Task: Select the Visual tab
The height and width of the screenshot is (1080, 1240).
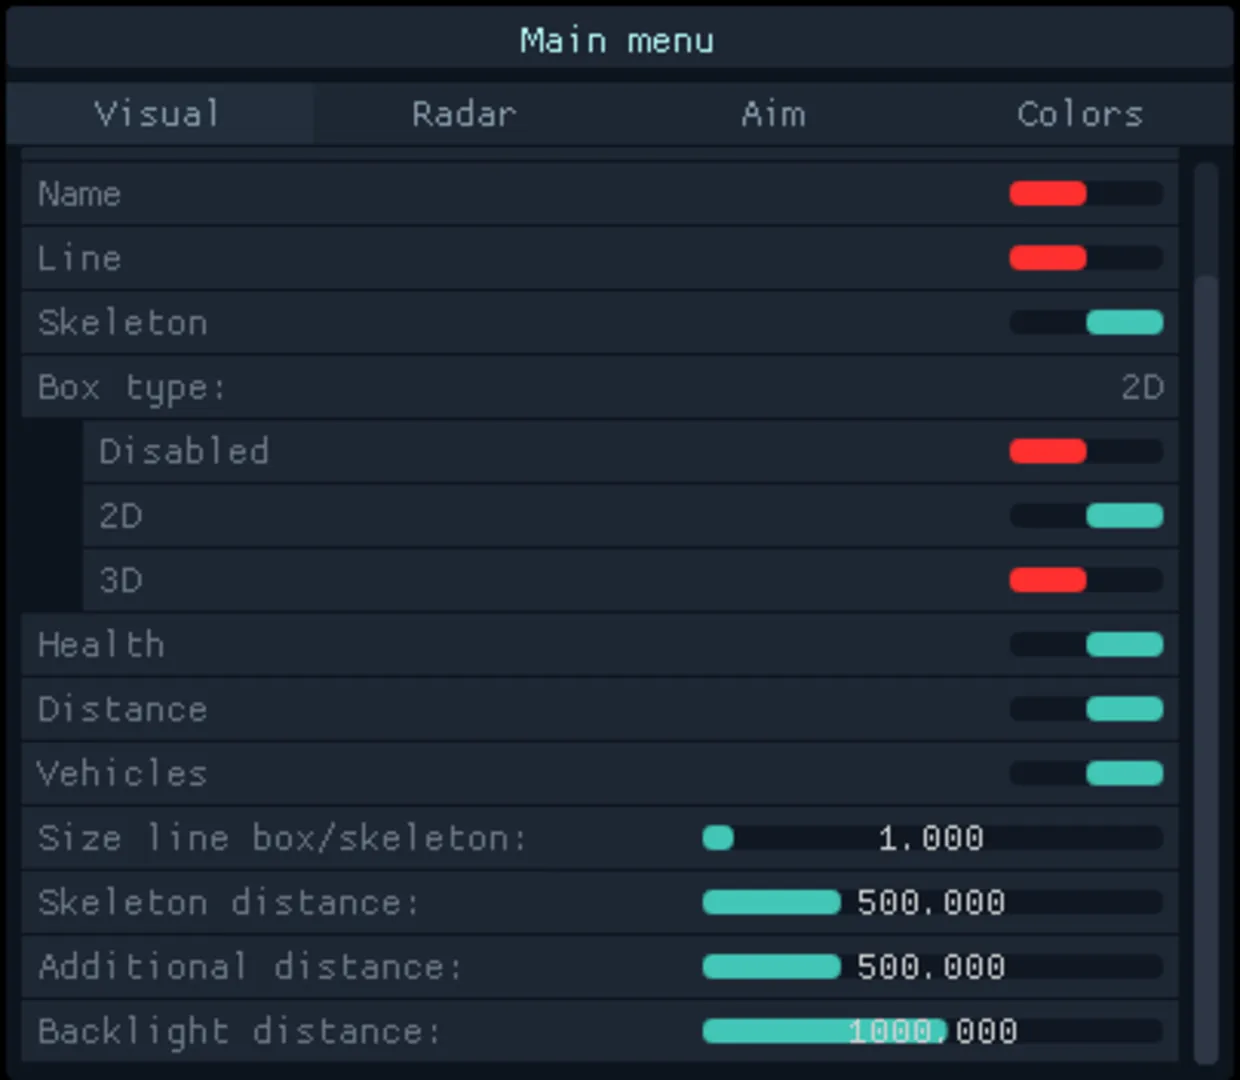Action: 157,114
